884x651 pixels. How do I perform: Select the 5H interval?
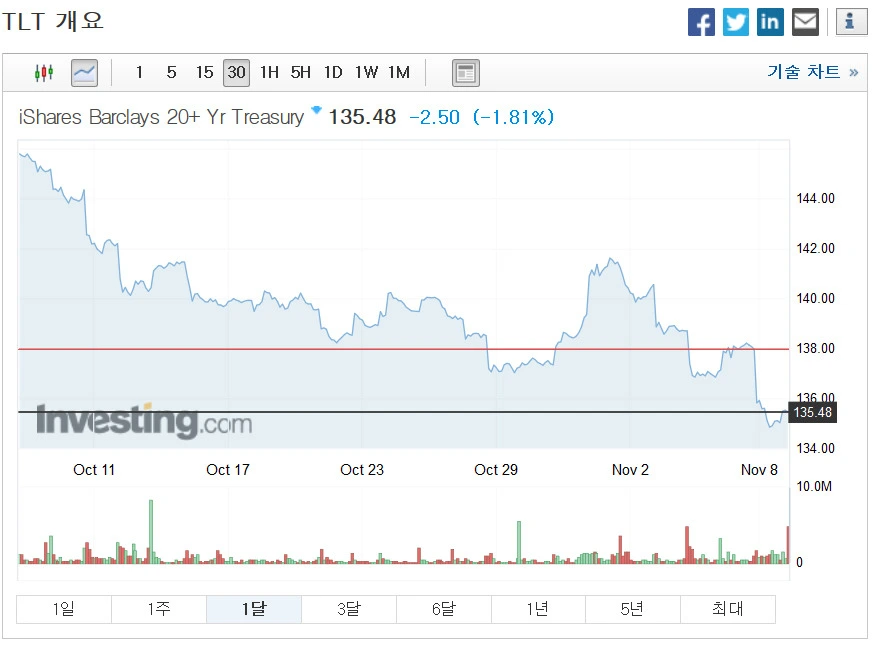pyautogui.click(x=300, y=73)
